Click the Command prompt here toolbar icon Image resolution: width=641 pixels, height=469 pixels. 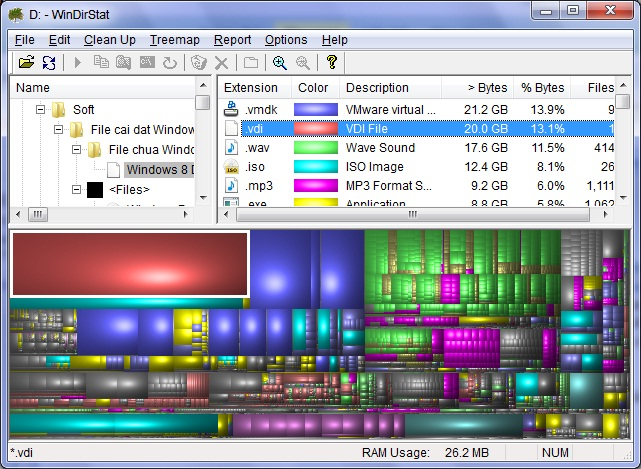147,63
